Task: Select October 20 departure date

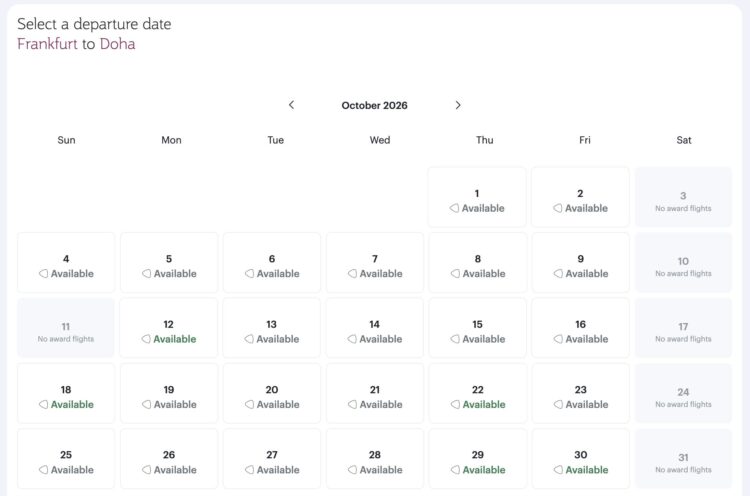Action: click(x=272, y=393)
